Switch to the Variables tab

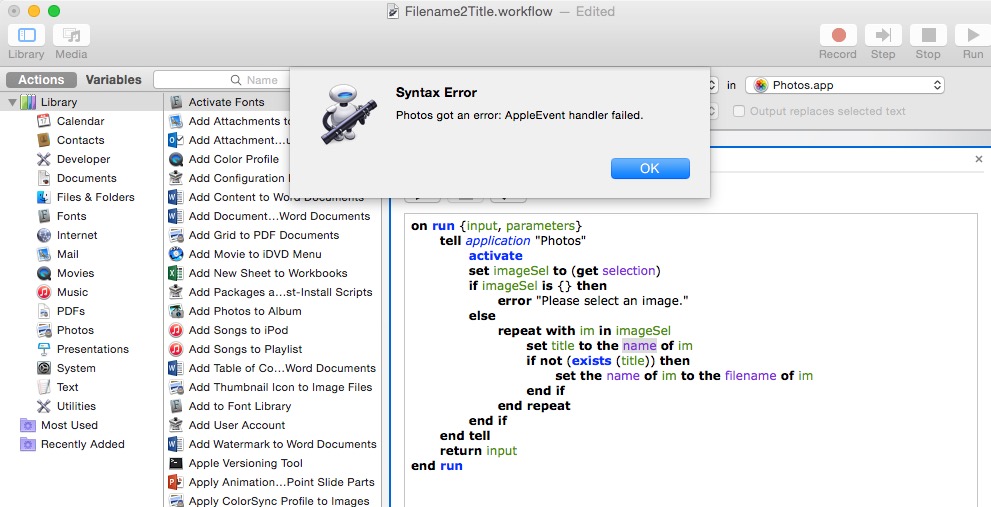click(x=114, y=80)
